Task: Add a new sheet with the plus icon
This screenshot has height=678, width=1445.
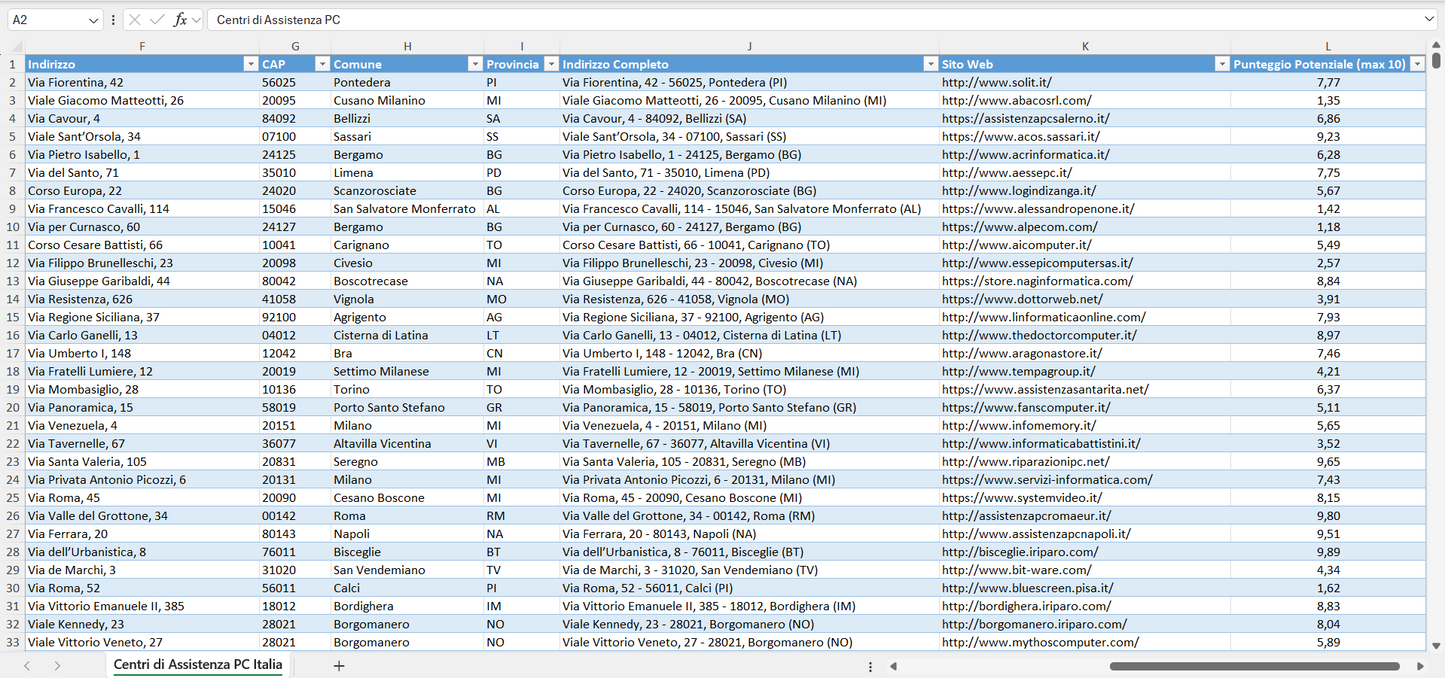Action: 339,665
